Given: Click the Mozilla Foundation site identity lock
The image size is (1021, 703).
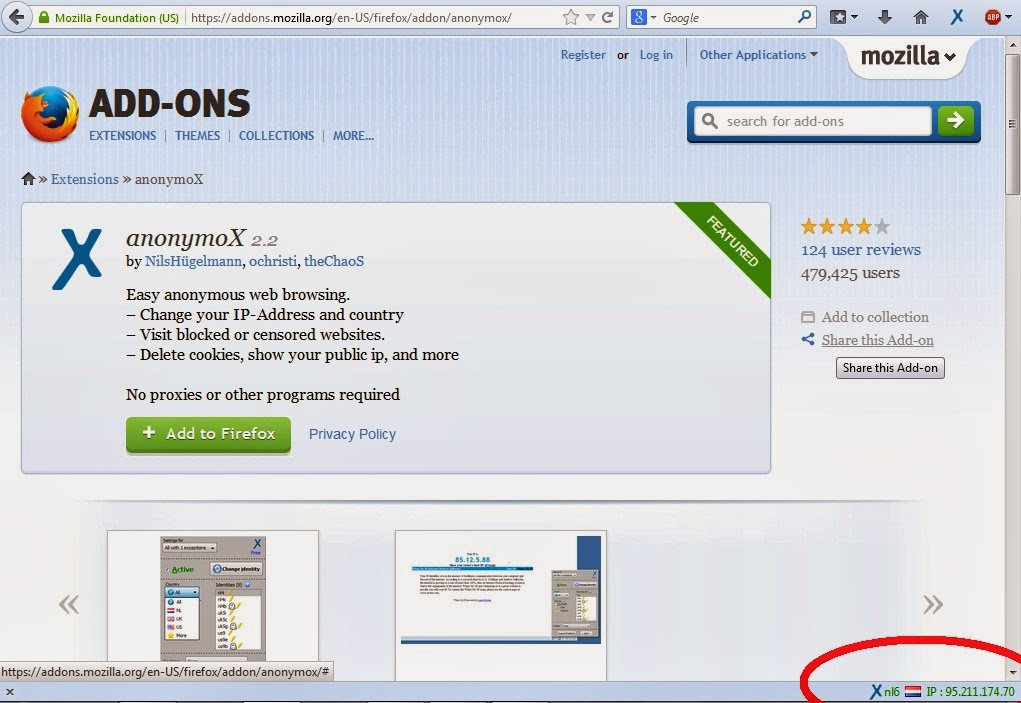Looking at the screenshot, I should [108, 18].
